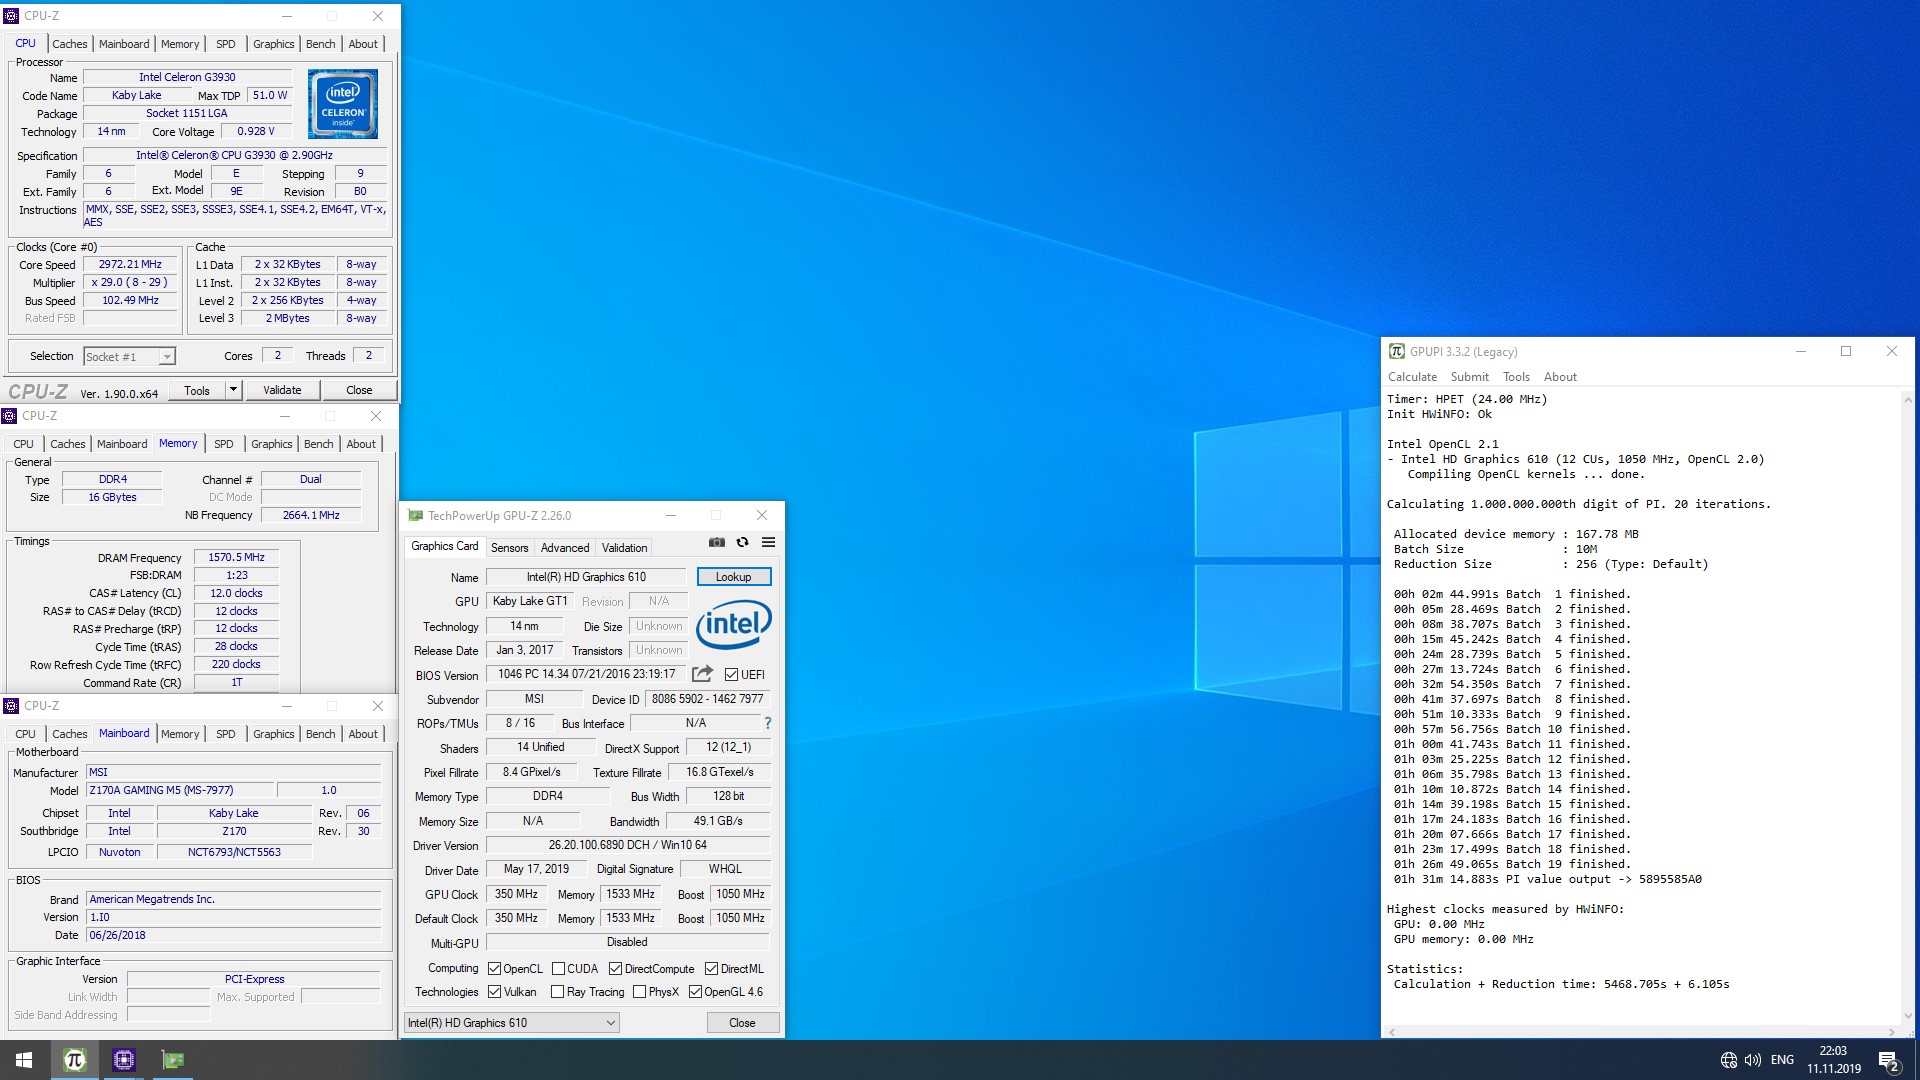This screenshot has width=1920, height=1080.
Task: Click the GPU-Z refresh icon
Action: (x=742, y=542)
